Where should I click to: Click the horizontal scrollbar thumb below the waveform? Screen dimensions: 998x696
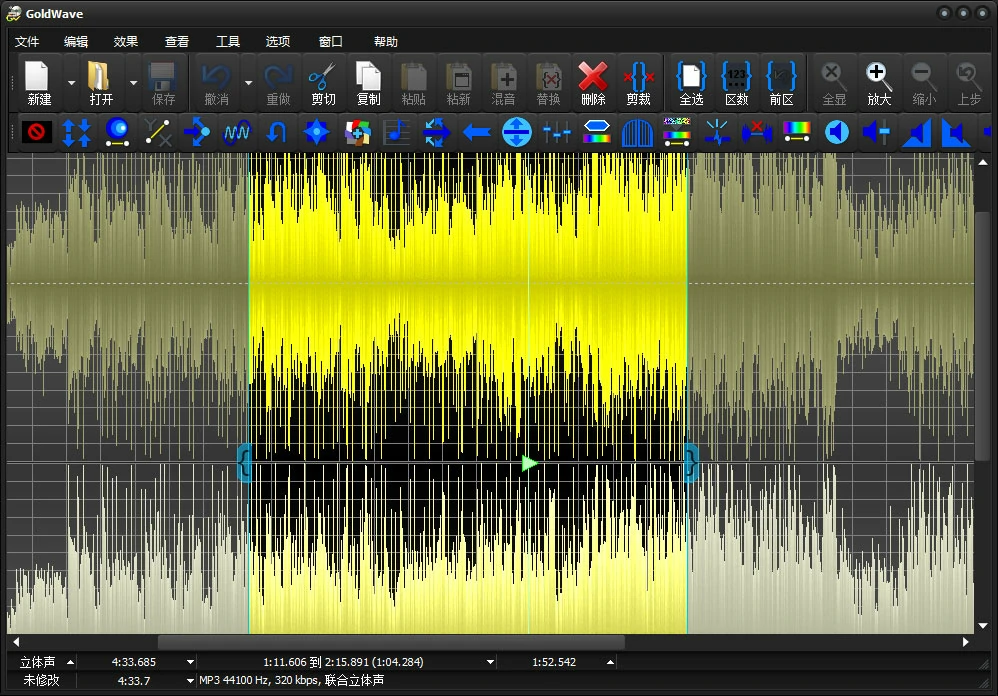click(390, 642)
